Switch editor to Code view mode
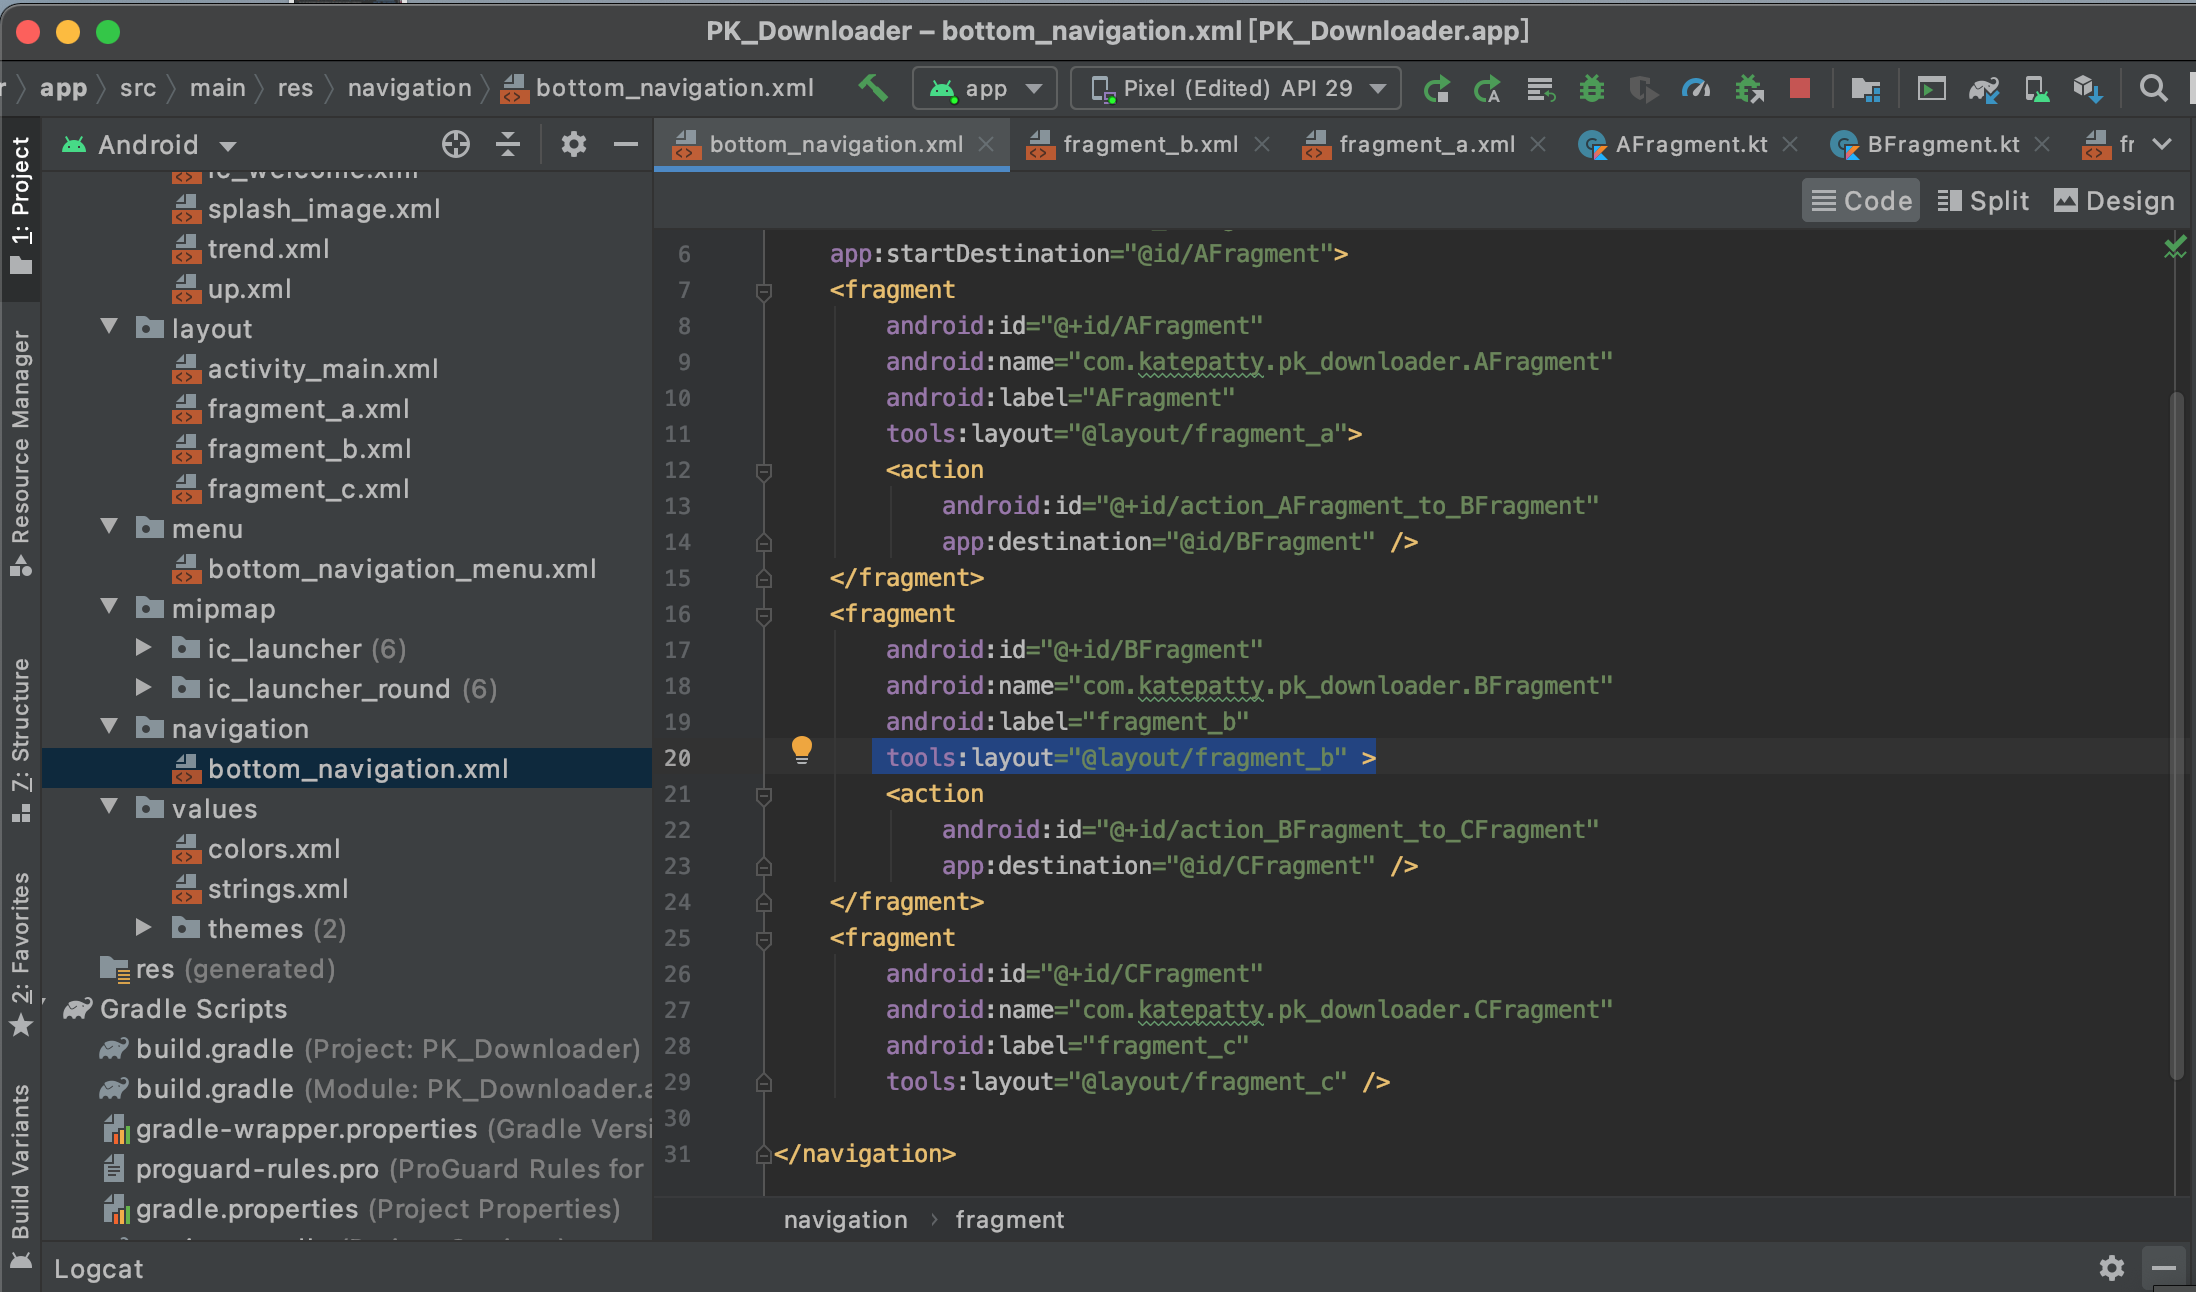 coord(1861,201)
